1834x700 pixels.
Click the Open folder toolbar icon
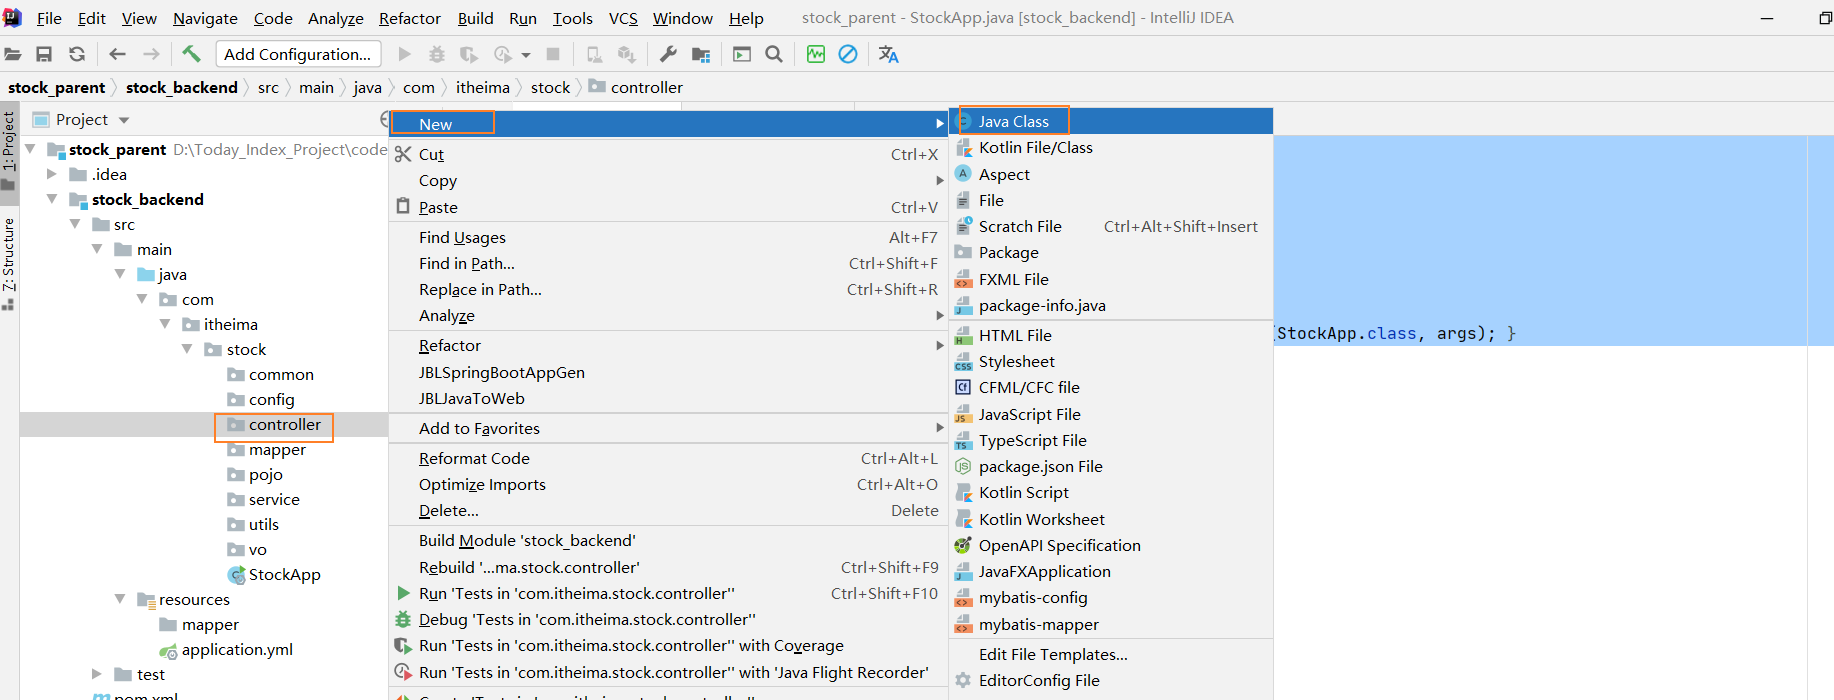(x=13, y=54)
